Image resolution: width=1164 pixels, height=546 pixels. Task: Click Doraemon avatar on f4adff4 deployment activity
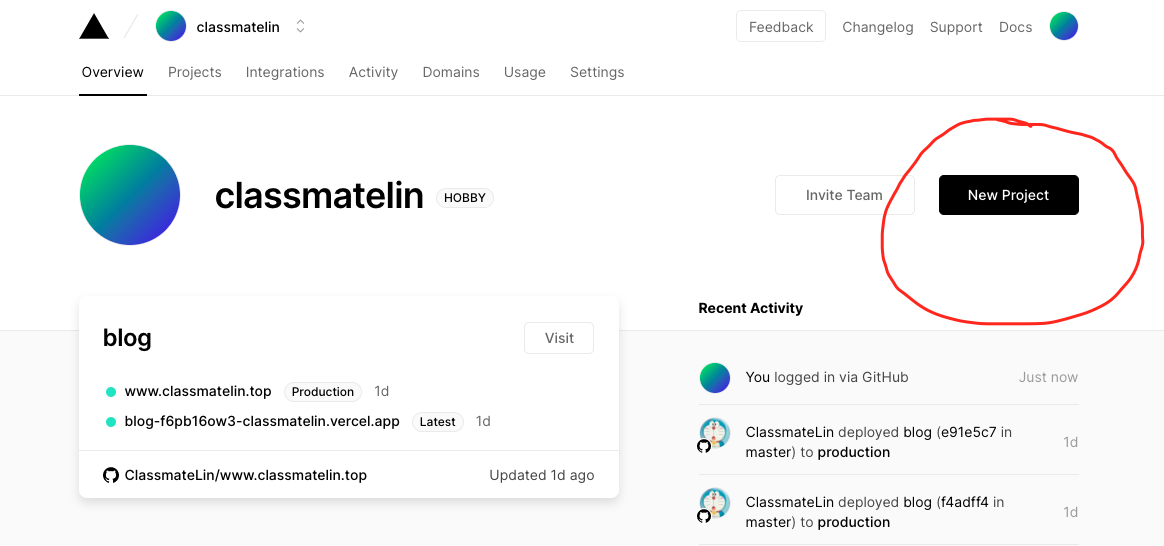click(715, 502)
